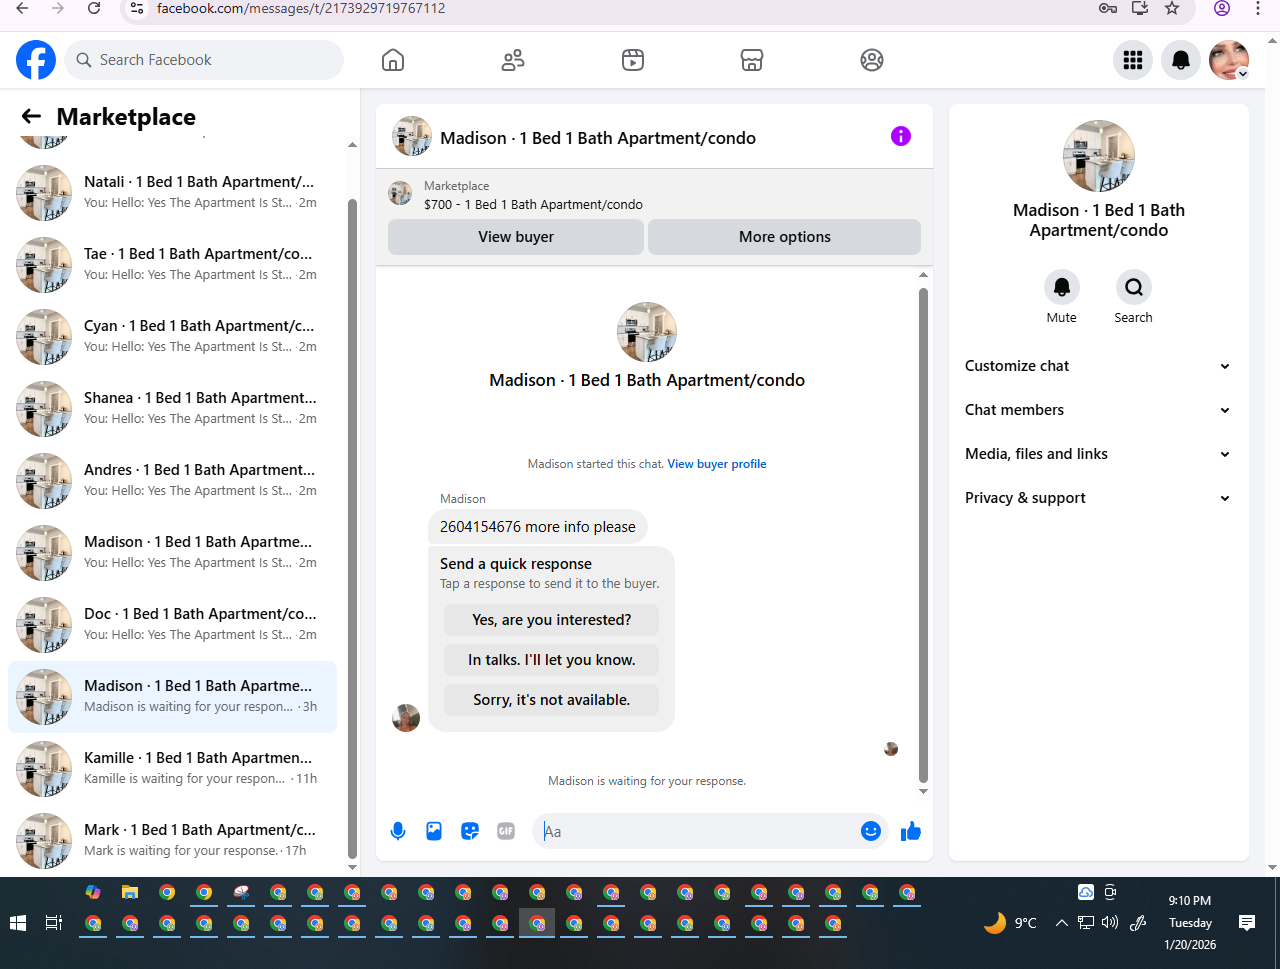Send the quick response 'Yes, are you interested?'

point(552,620)
